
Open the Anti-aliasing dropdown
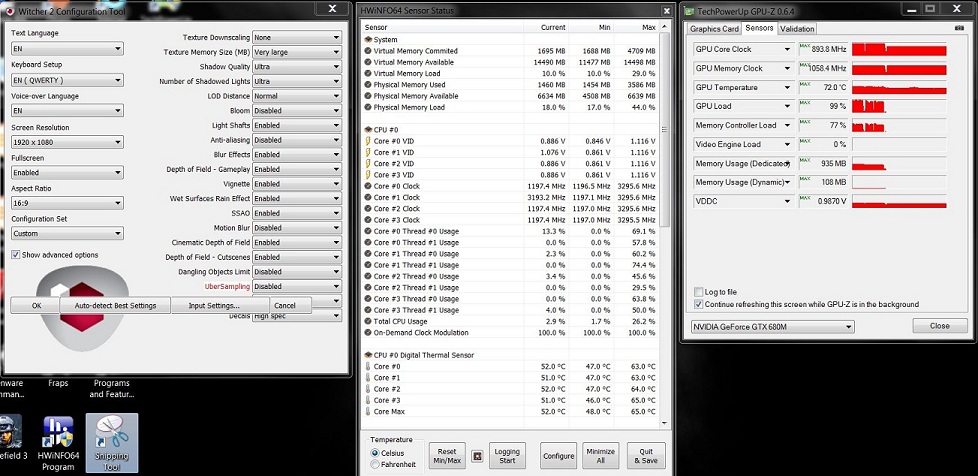pyautogui.click(x=297, y=140)
